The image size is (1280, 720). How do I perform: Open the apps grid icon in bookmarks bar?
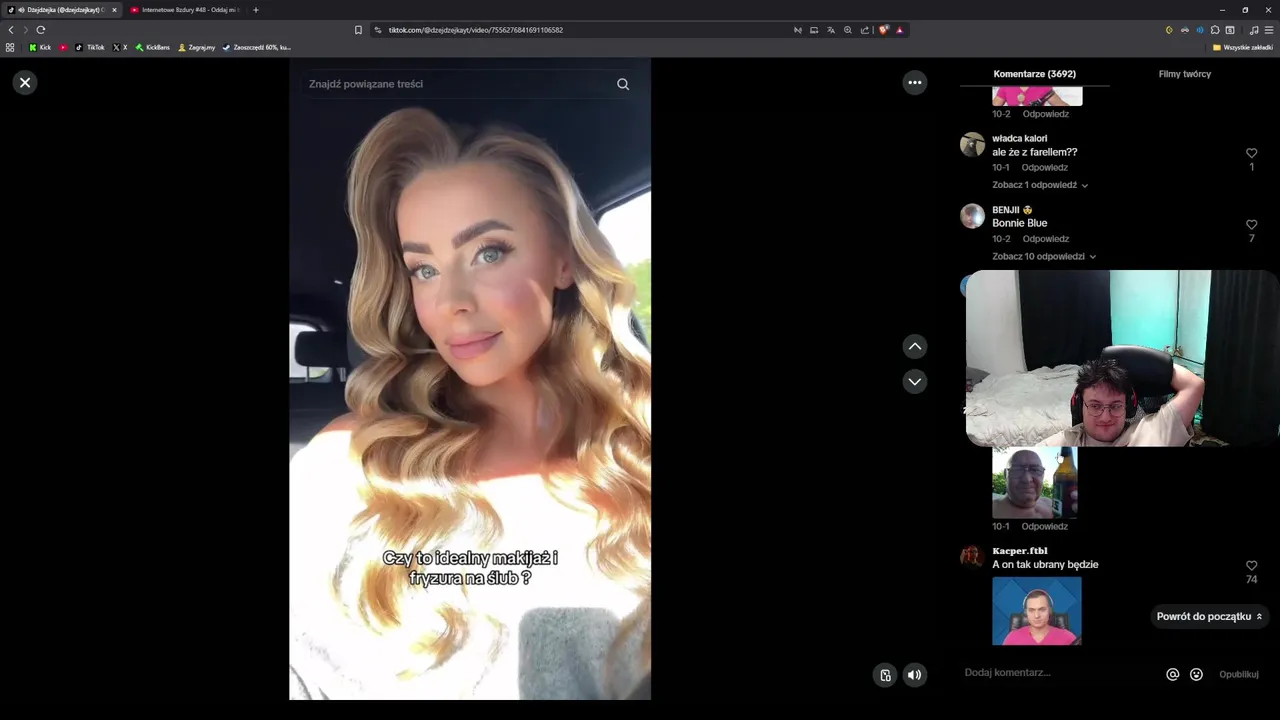tap(10, 47)
